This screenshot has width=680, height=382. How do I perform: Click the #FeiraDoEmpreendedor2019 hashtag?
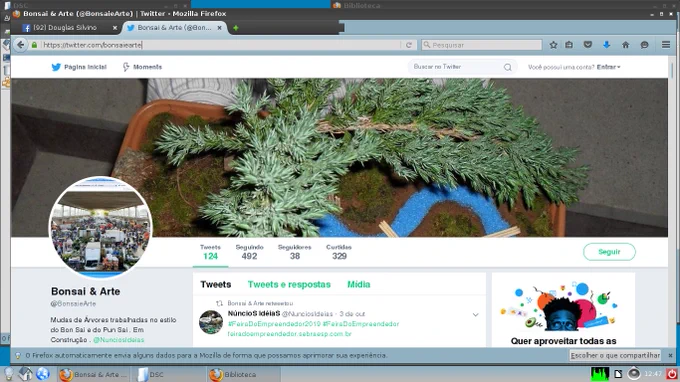coord(274,324)
